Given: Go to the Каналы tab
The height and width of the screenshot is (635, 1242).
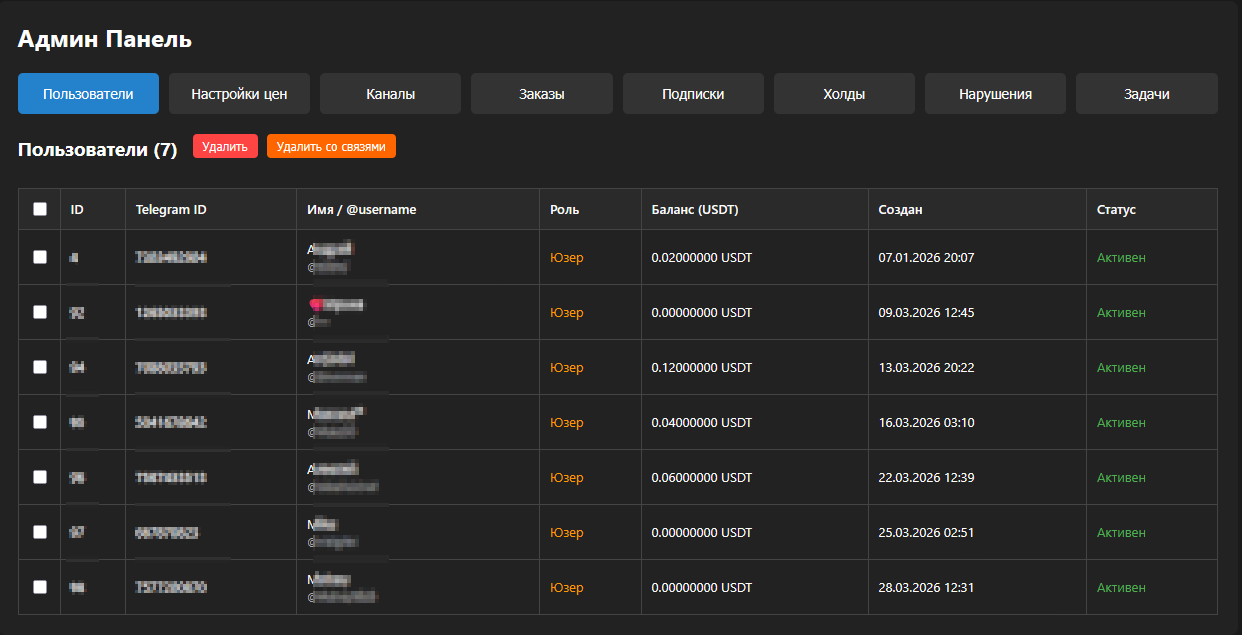Looking at the screenshot, I should click(390, 94).
